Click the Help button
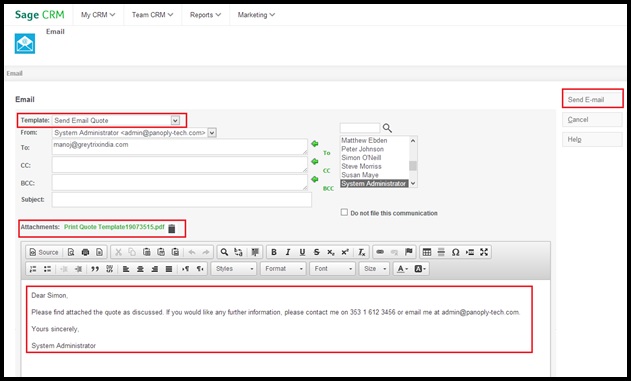The height and width of the screenshot is (381, 631). (592, 139)
